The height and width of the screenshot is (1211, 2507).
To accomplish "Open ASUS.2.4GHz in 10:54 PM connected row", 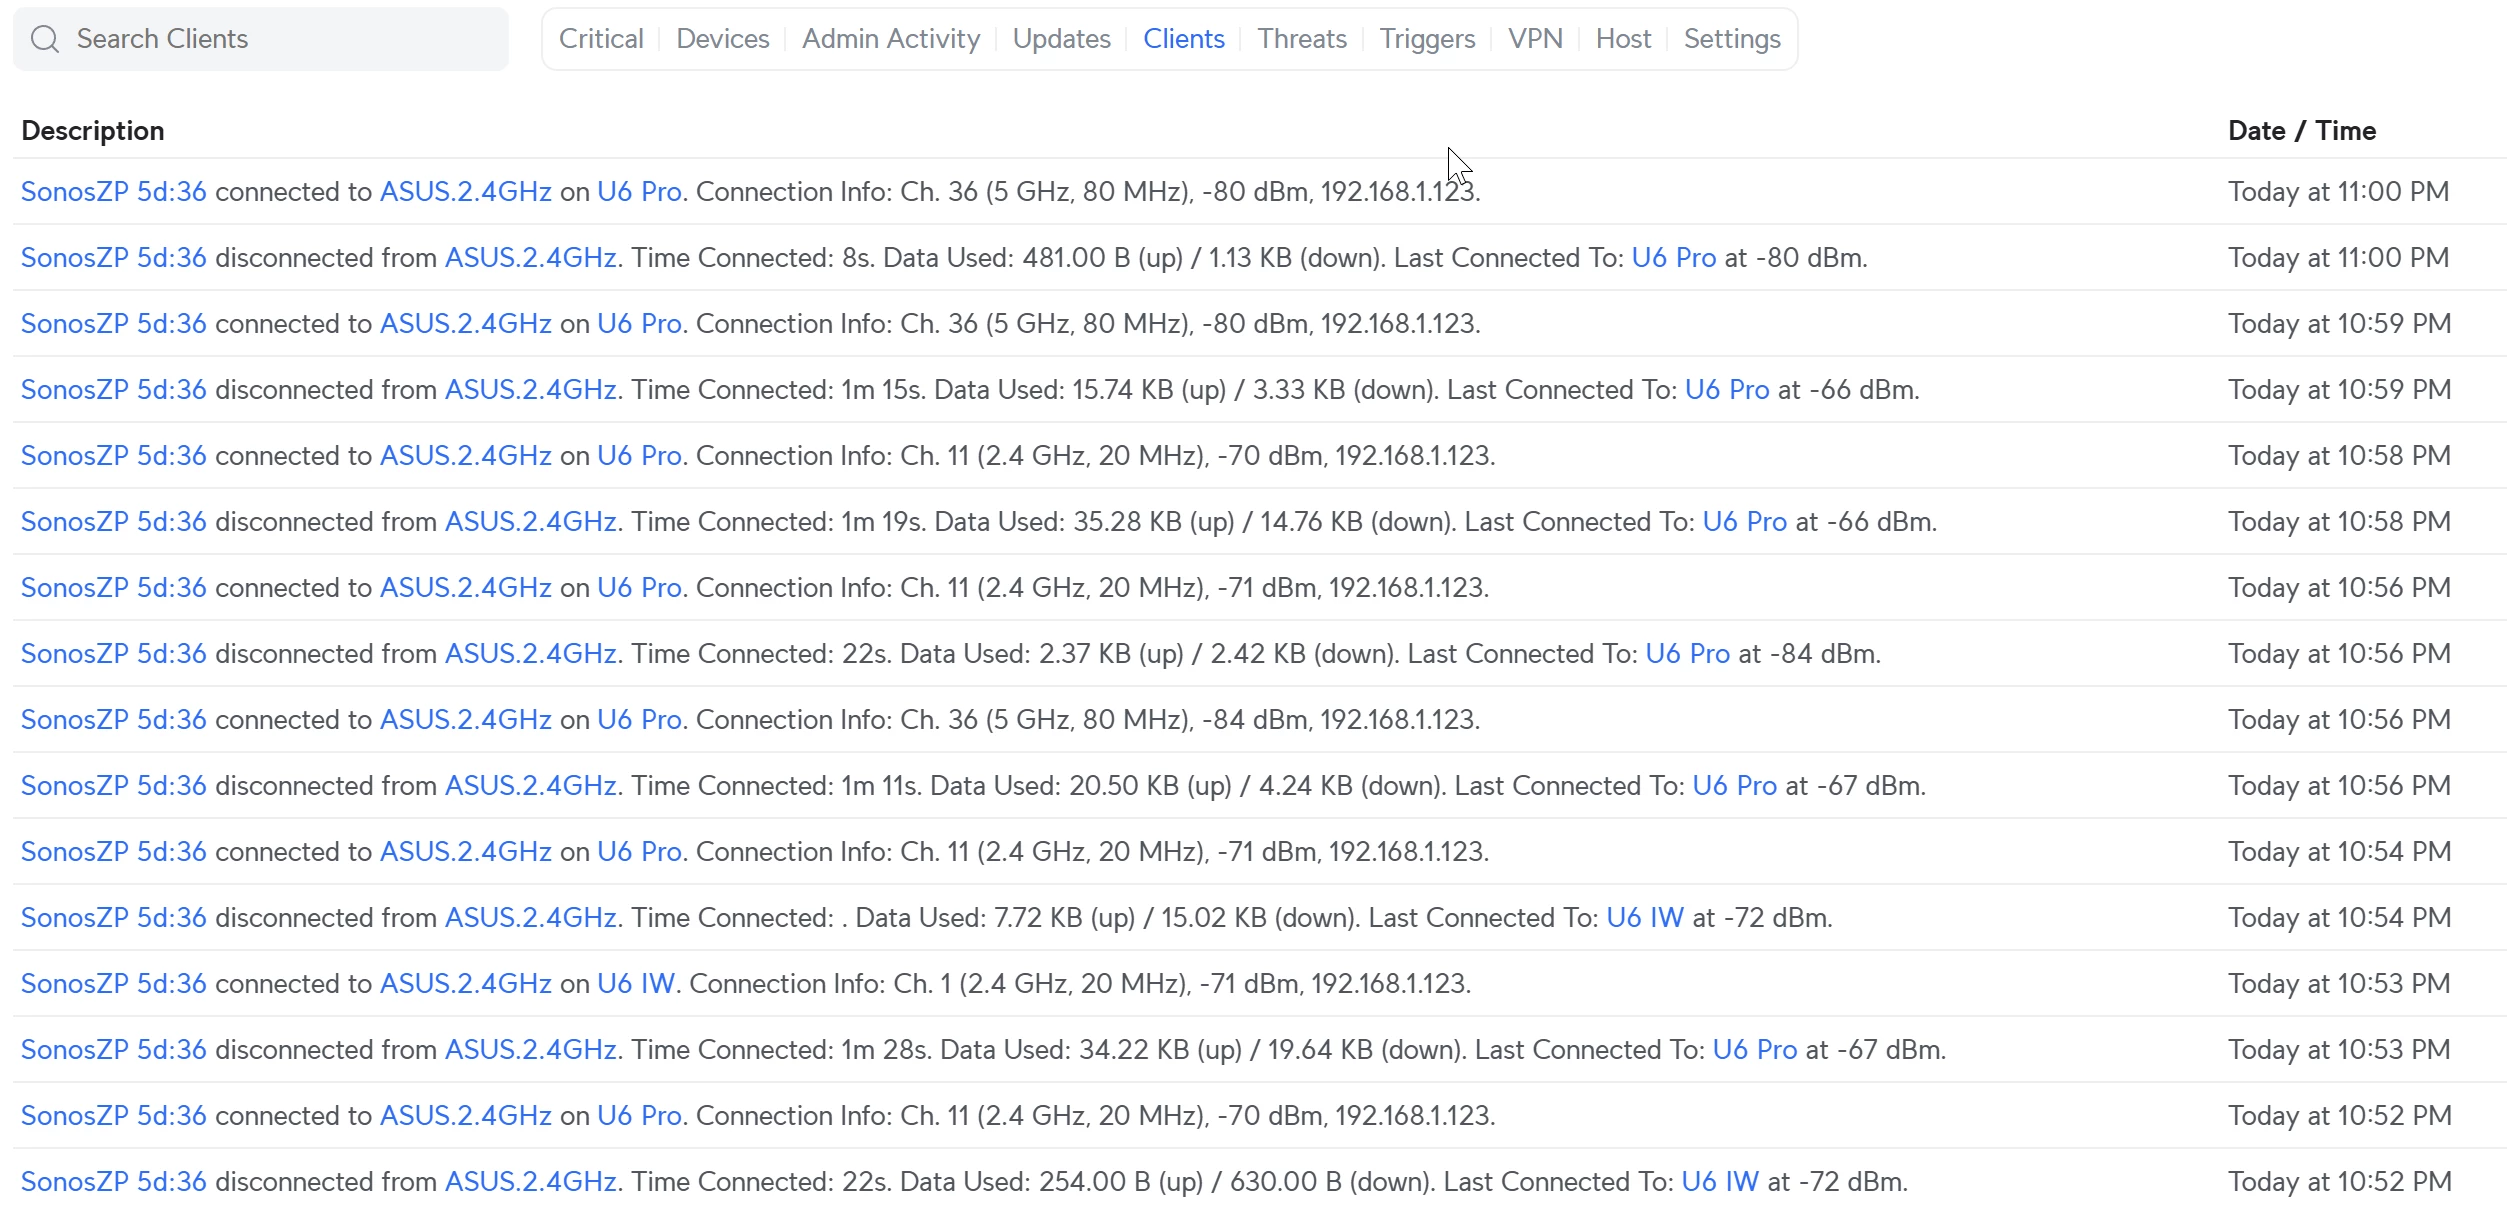I will coord(466,851).
